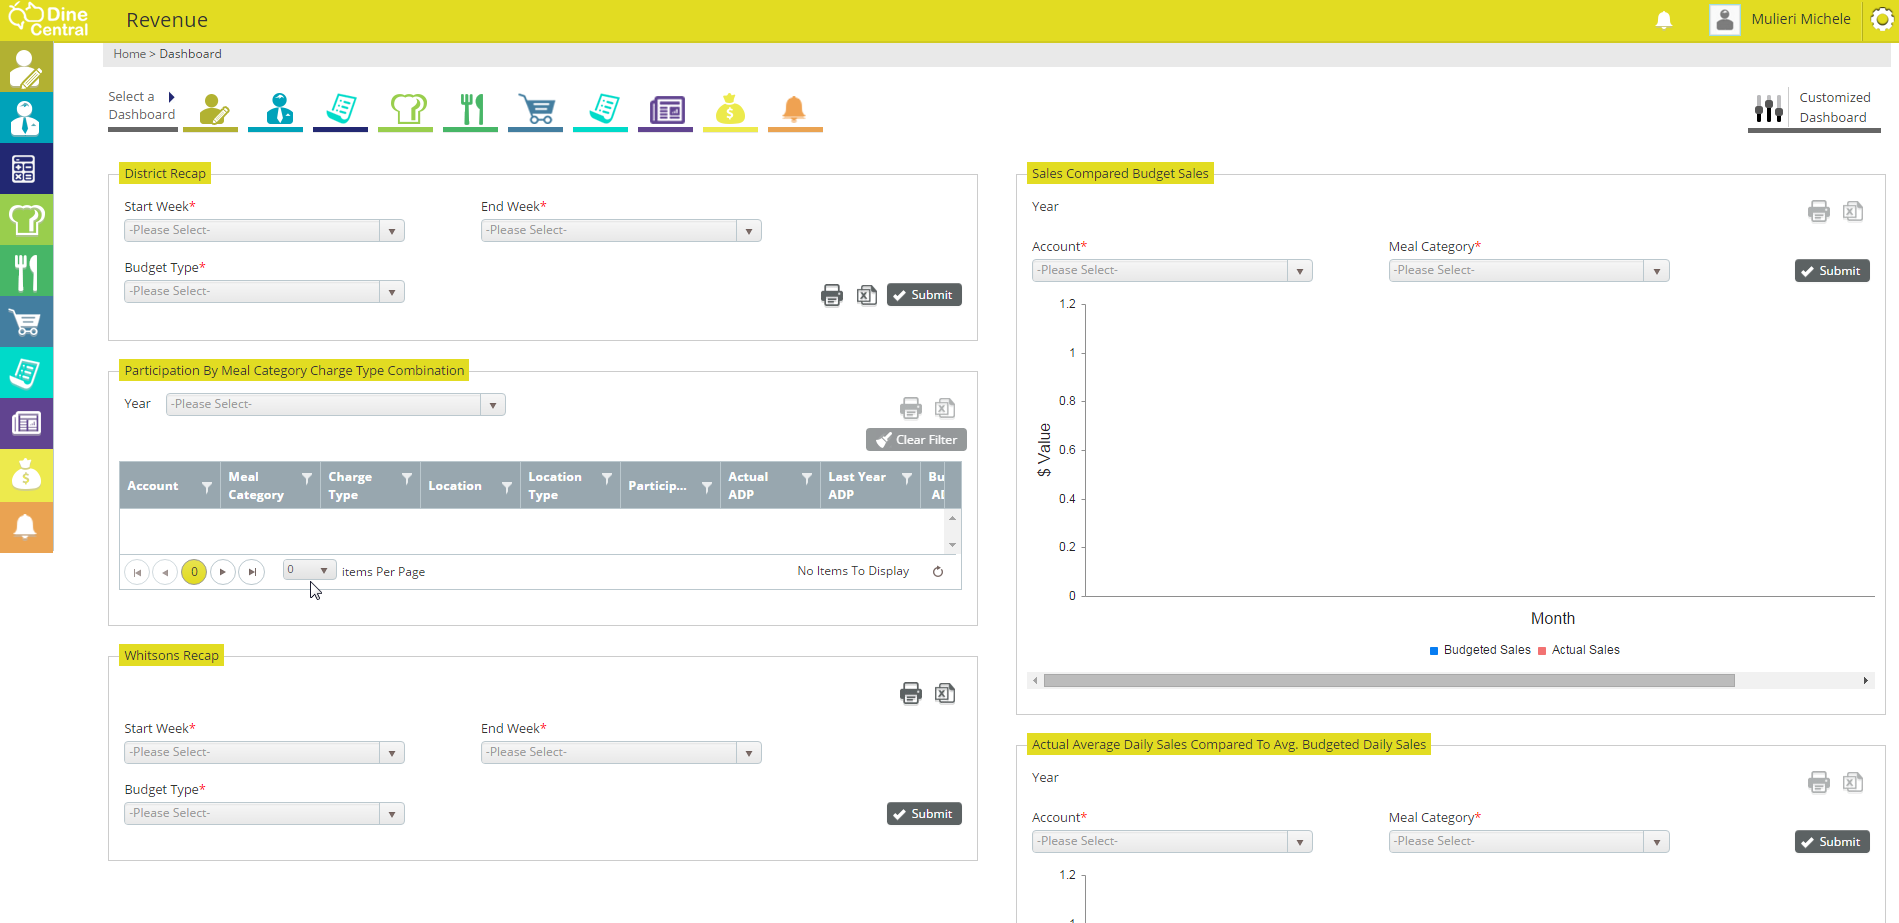The image size is (1899, 923).
Task: Click the notification bell in top header
Action: tap(1664, 20)
